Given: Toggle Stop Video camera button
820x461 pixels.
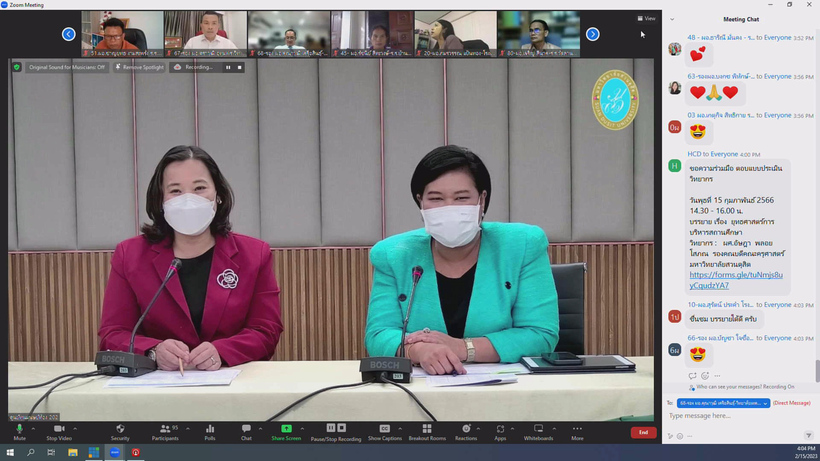Looking at the screenshot, I should click(58, 429).
